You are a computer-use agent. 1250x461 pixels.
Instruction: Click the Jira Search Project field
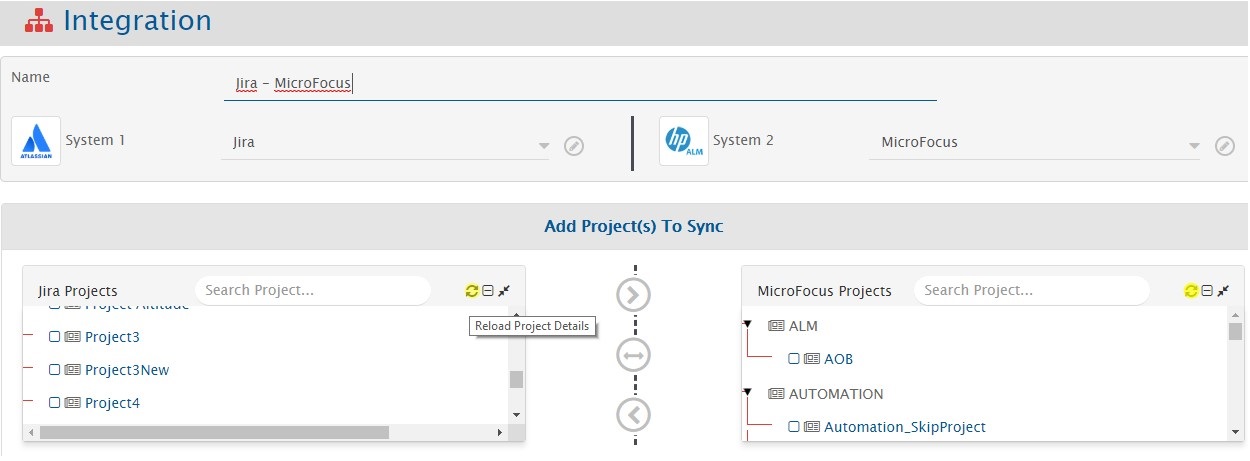pyautogui.click(x=312, y=291)
